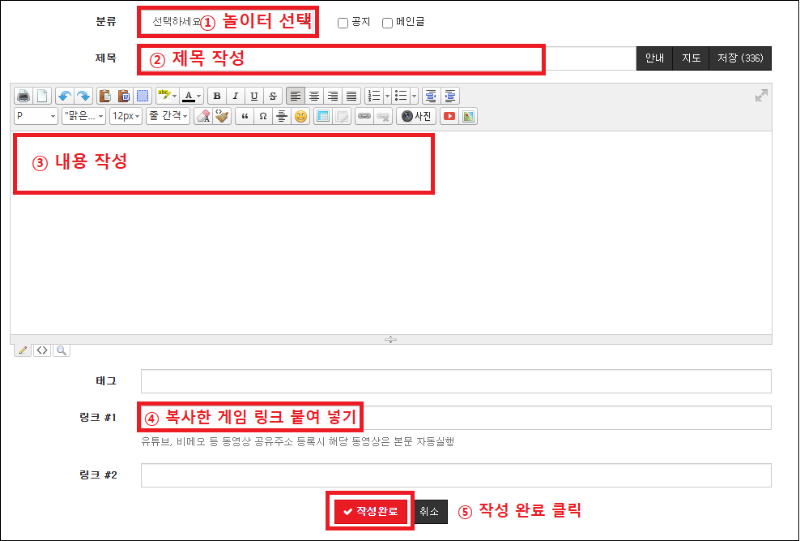800x541 pixels.
Task: Insert a YouTube video via the red icon
Action: (x=449, y=116)
